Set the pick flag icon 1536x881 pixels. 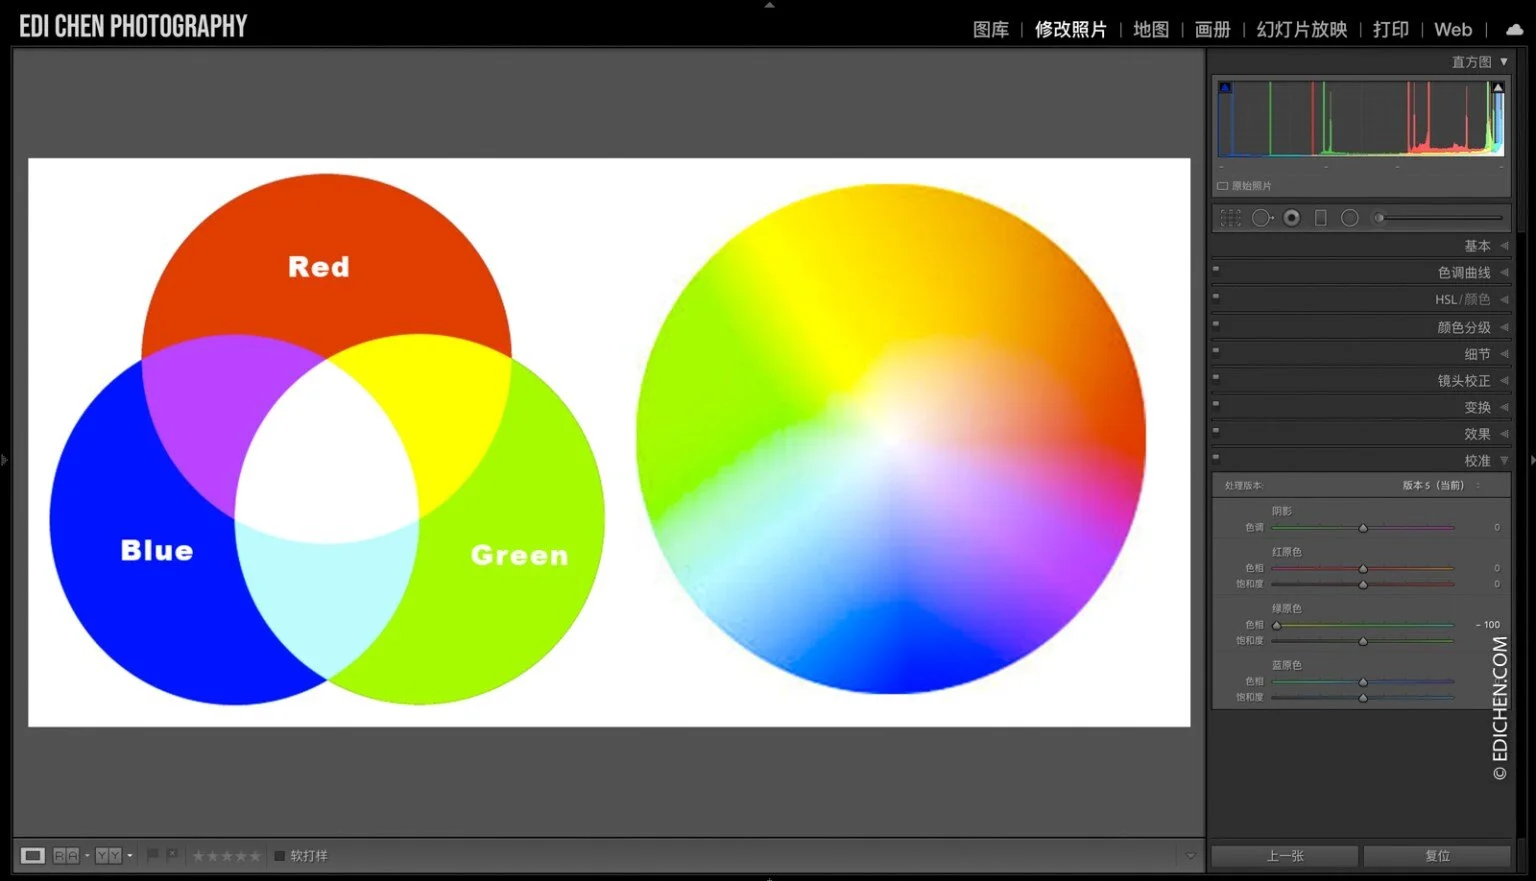click(x=153, y=855)
